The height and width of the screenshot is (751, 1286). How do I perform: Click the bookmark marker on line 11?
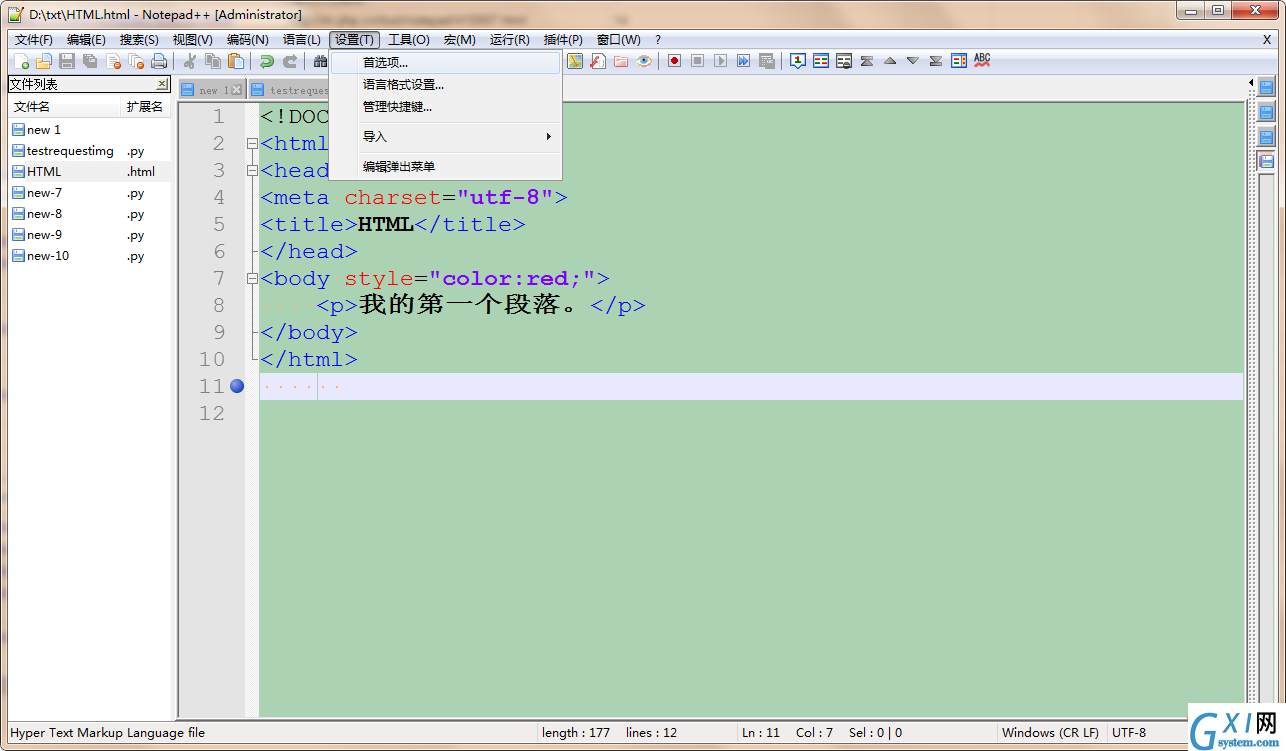pyautogui.click(x=237, y=386)
